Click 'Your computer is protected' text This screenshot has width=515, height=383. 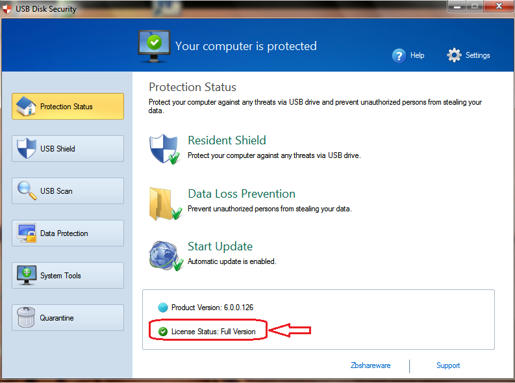coord(246,46)
